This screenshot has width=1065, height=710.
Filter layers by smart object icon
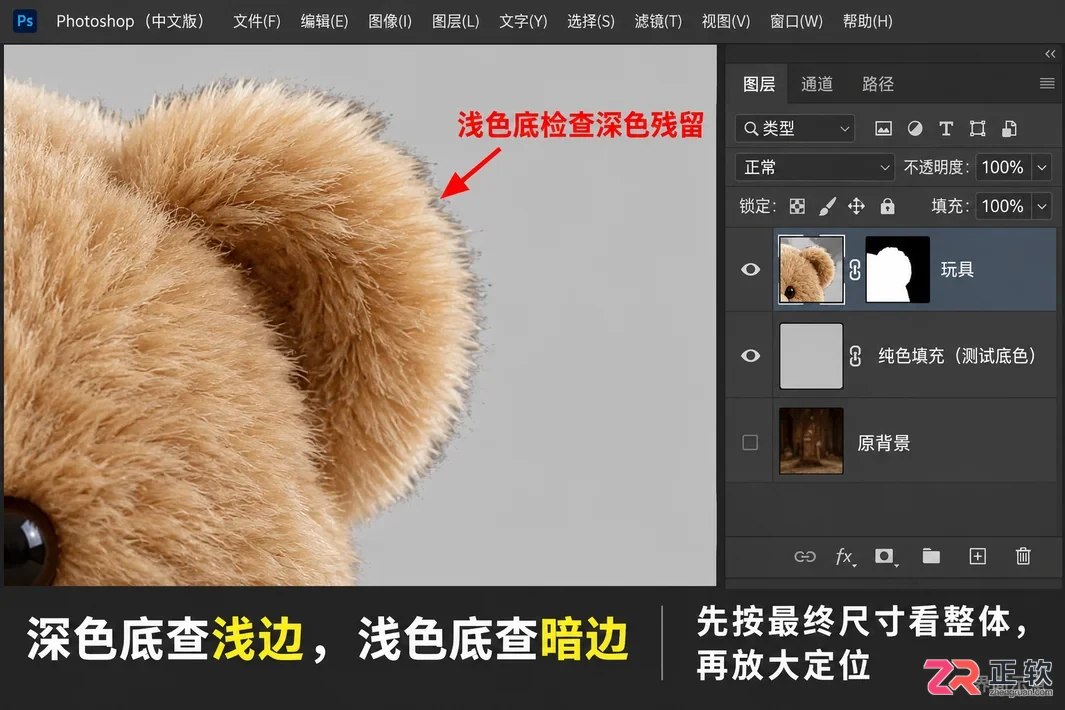tap(1009, 128)
